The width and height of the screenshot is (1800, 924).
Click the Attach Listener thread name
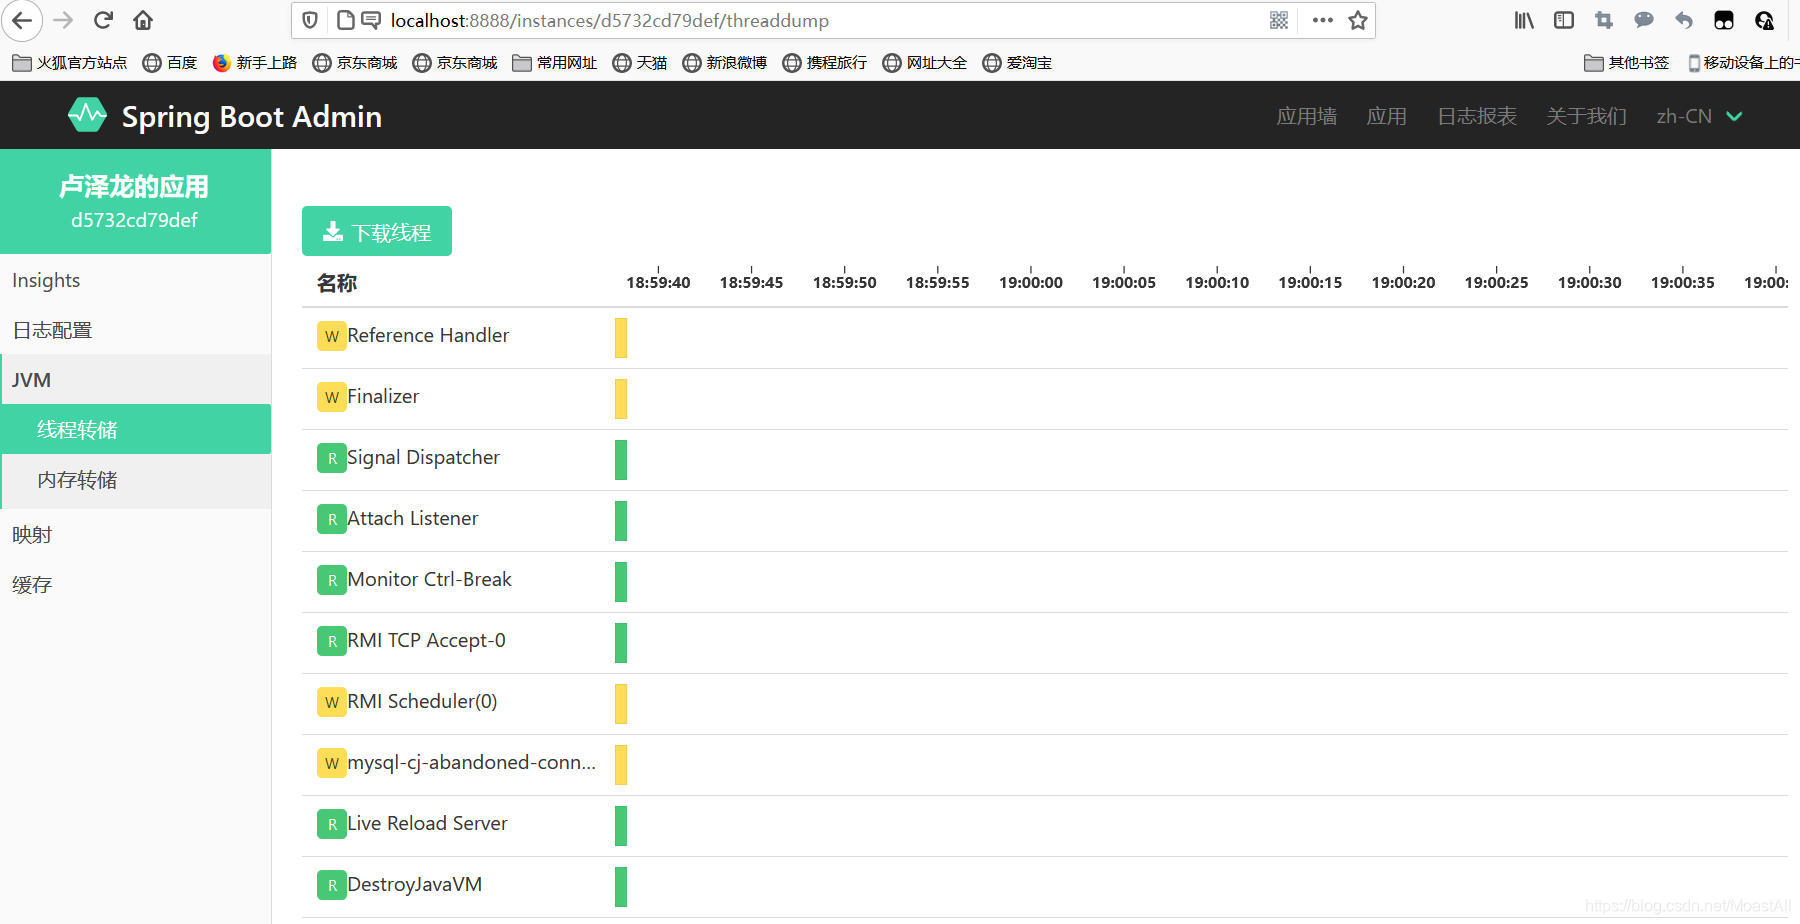click(x=413, y=518)
